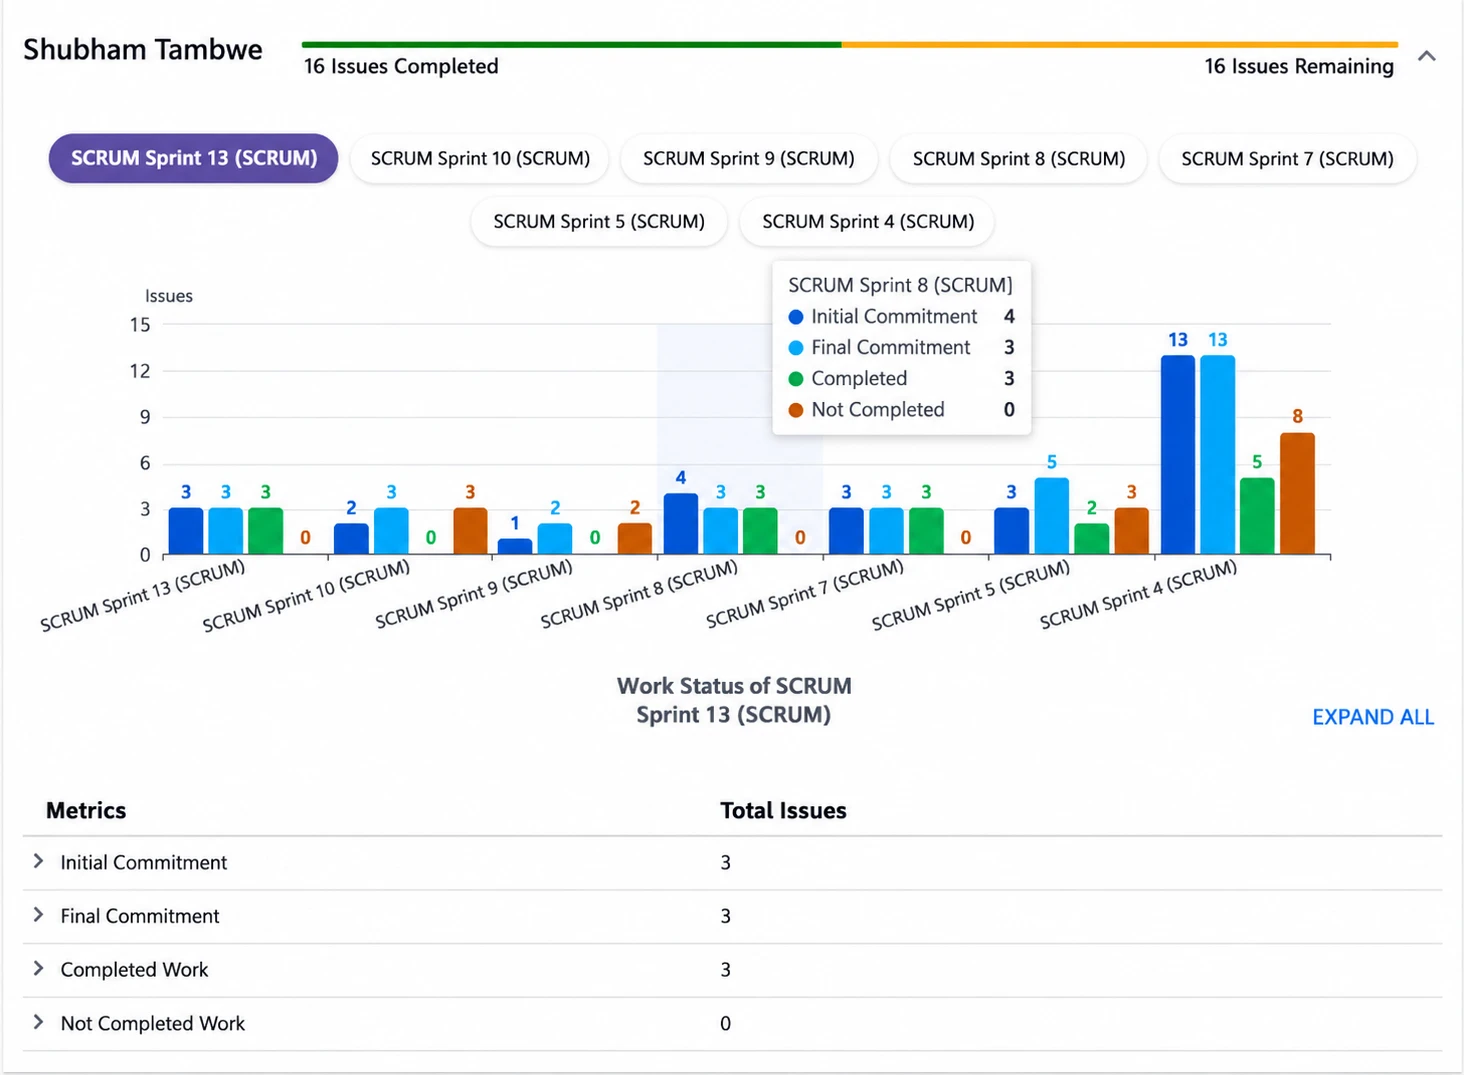Click Sprint 4 orange Not Completed bar (8)
Image resolution: width=1464 pixels, height=1075 pixels.
pyautogui.click(x=1297, y=493)
